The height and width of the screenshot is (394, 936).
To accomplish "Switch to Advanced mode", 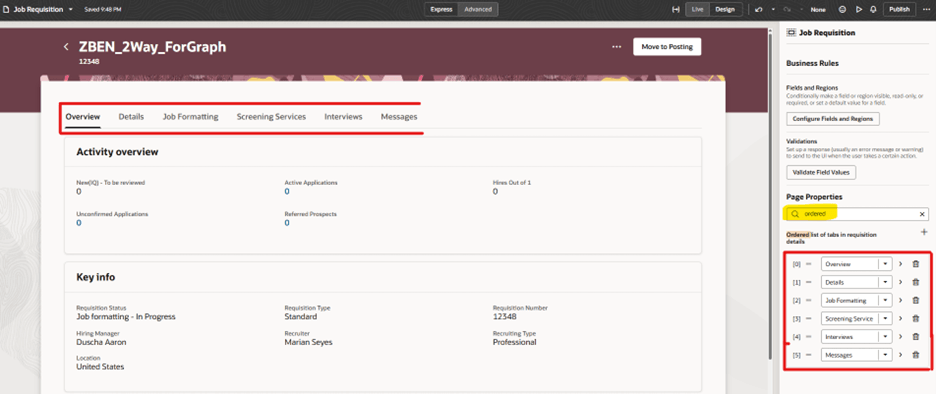I will click(478, 10).
